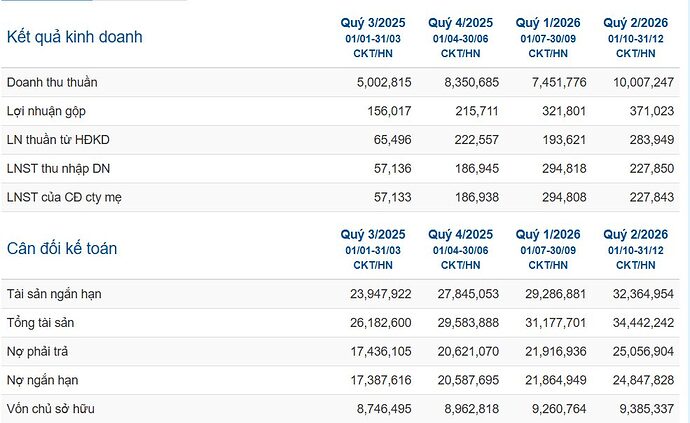
Task: Select Quý 1/2026 header in Cân đối kế toán
Action: 548,234
